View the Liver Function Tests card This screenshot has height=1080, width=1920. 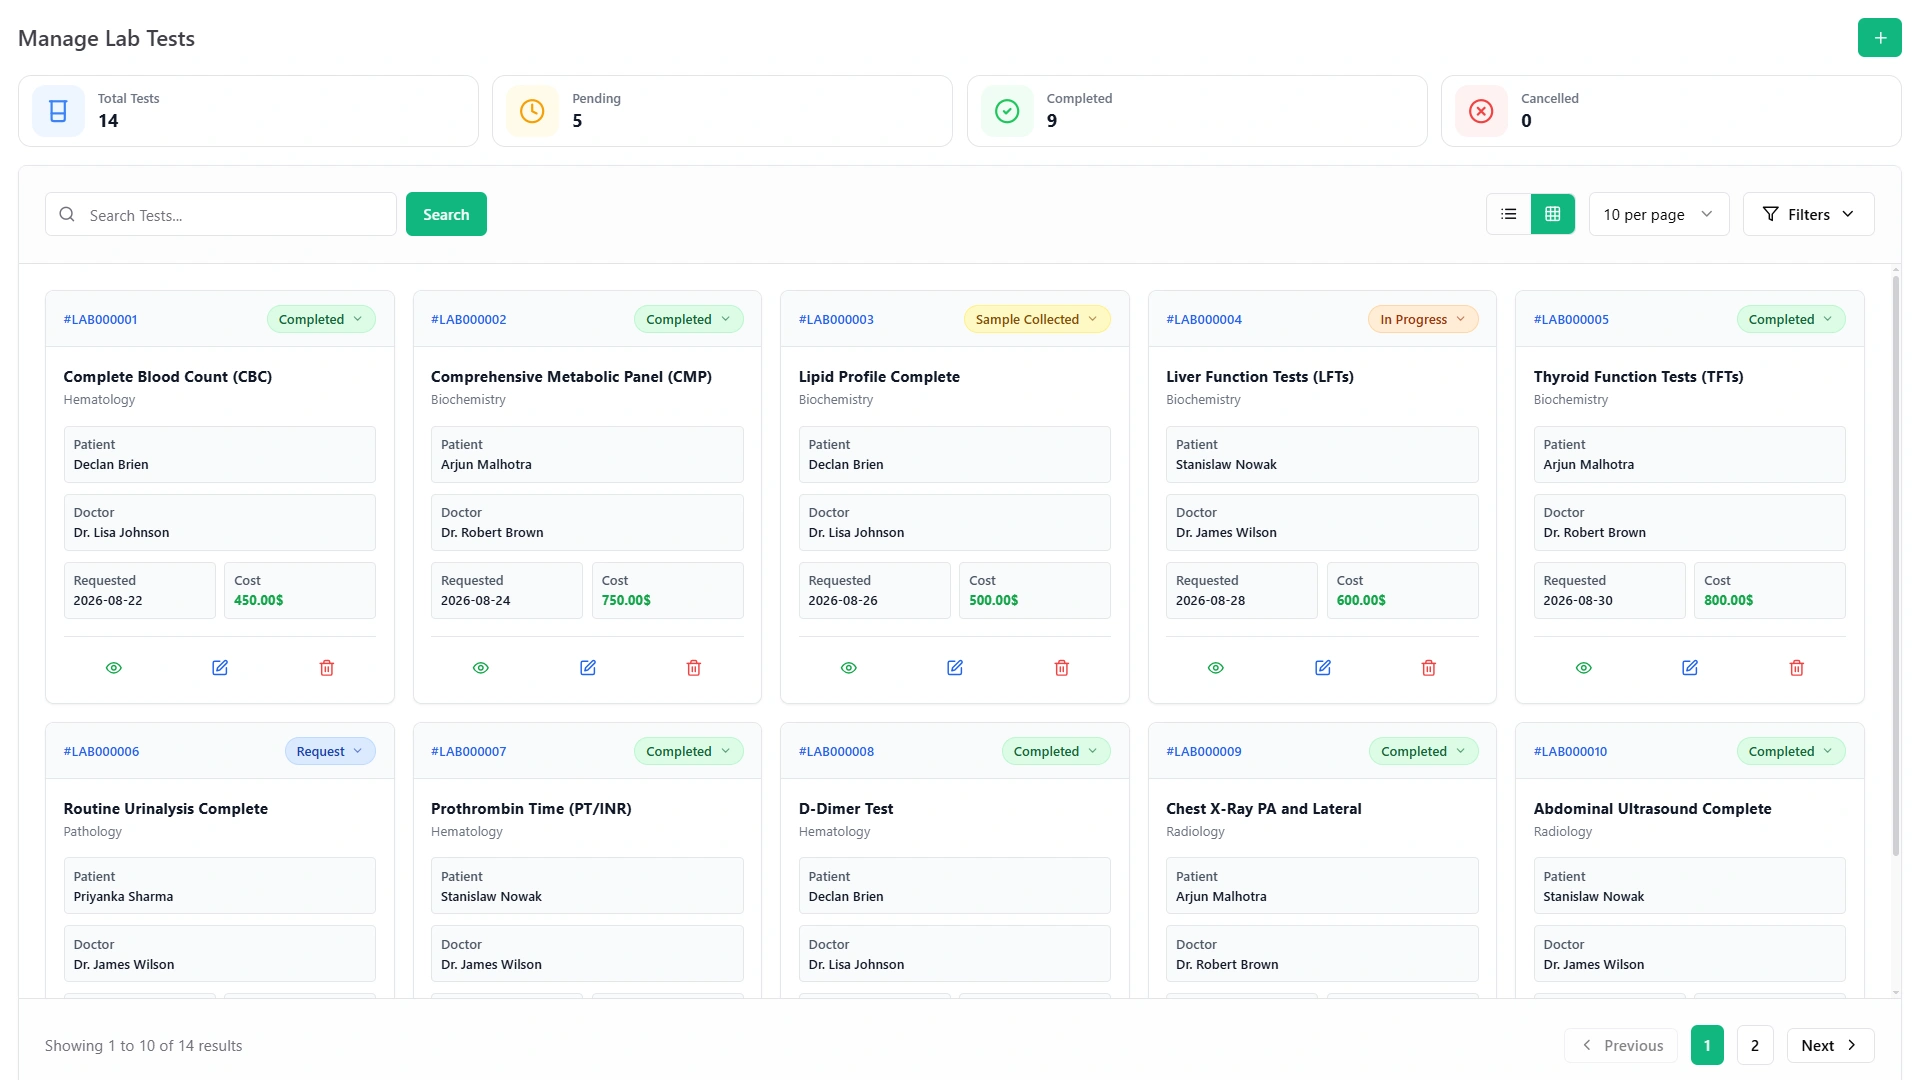pyautogui.click(x=1216, y=668)
